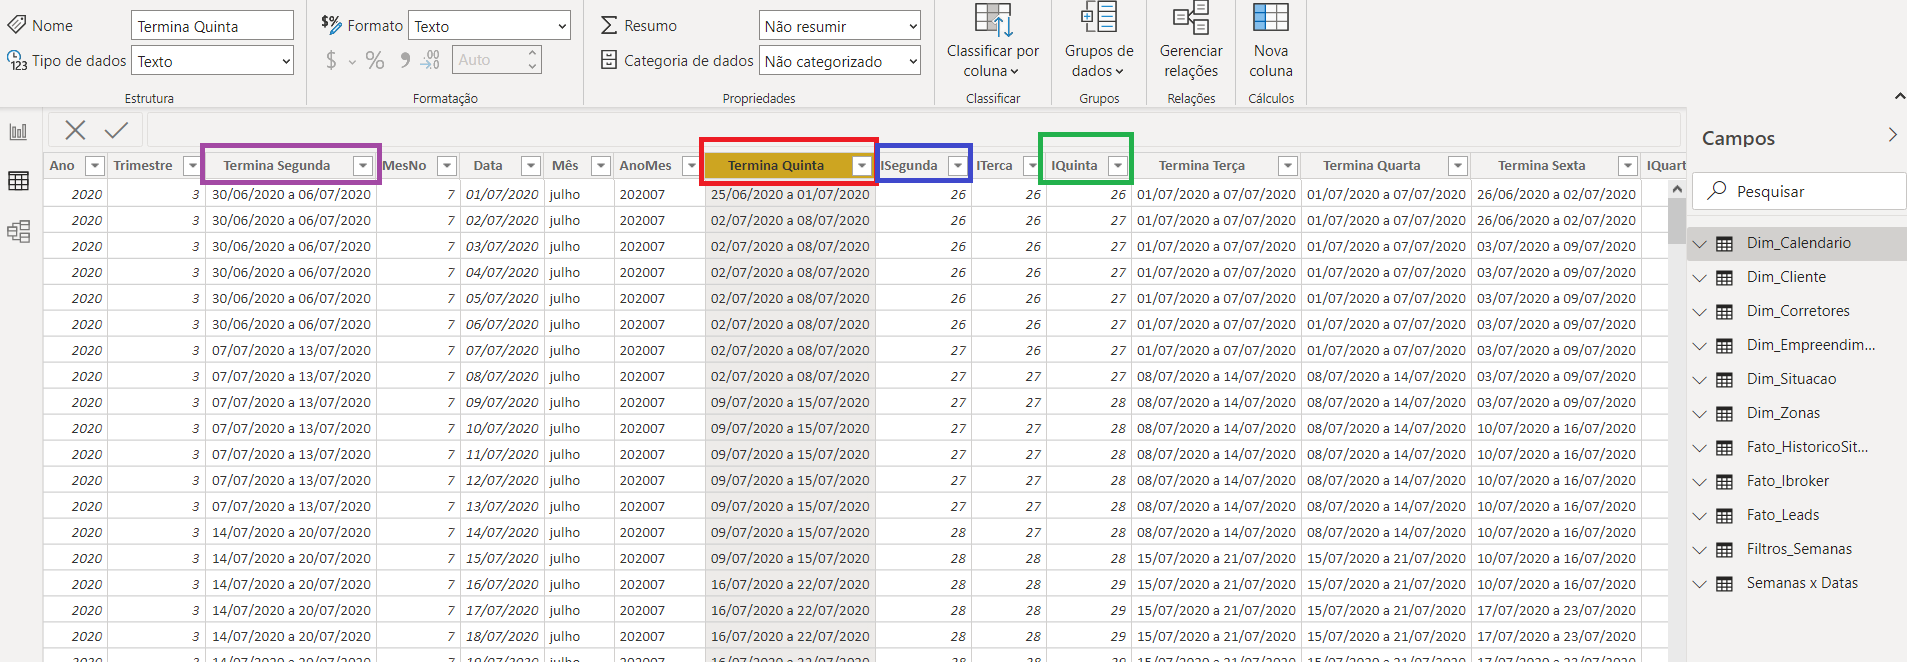Select Fato_Leads in the fields list
This screenshot has width=1907, height=662.
click(x=1783, y=515)
